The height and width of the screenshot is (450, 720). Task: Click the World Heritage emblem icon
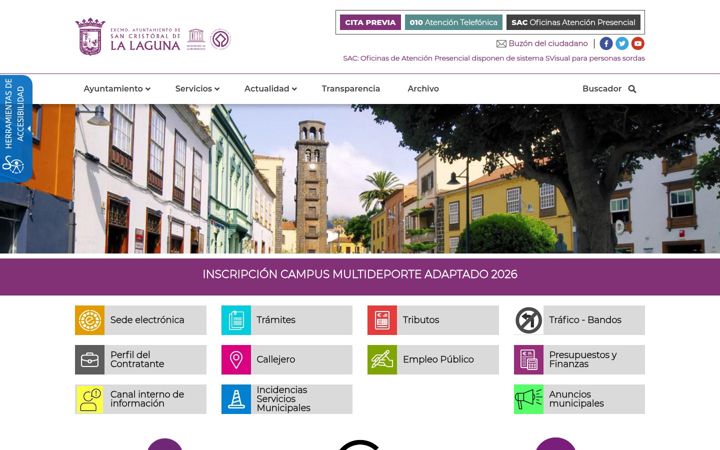pyautogui.click(x=220, y=39)
